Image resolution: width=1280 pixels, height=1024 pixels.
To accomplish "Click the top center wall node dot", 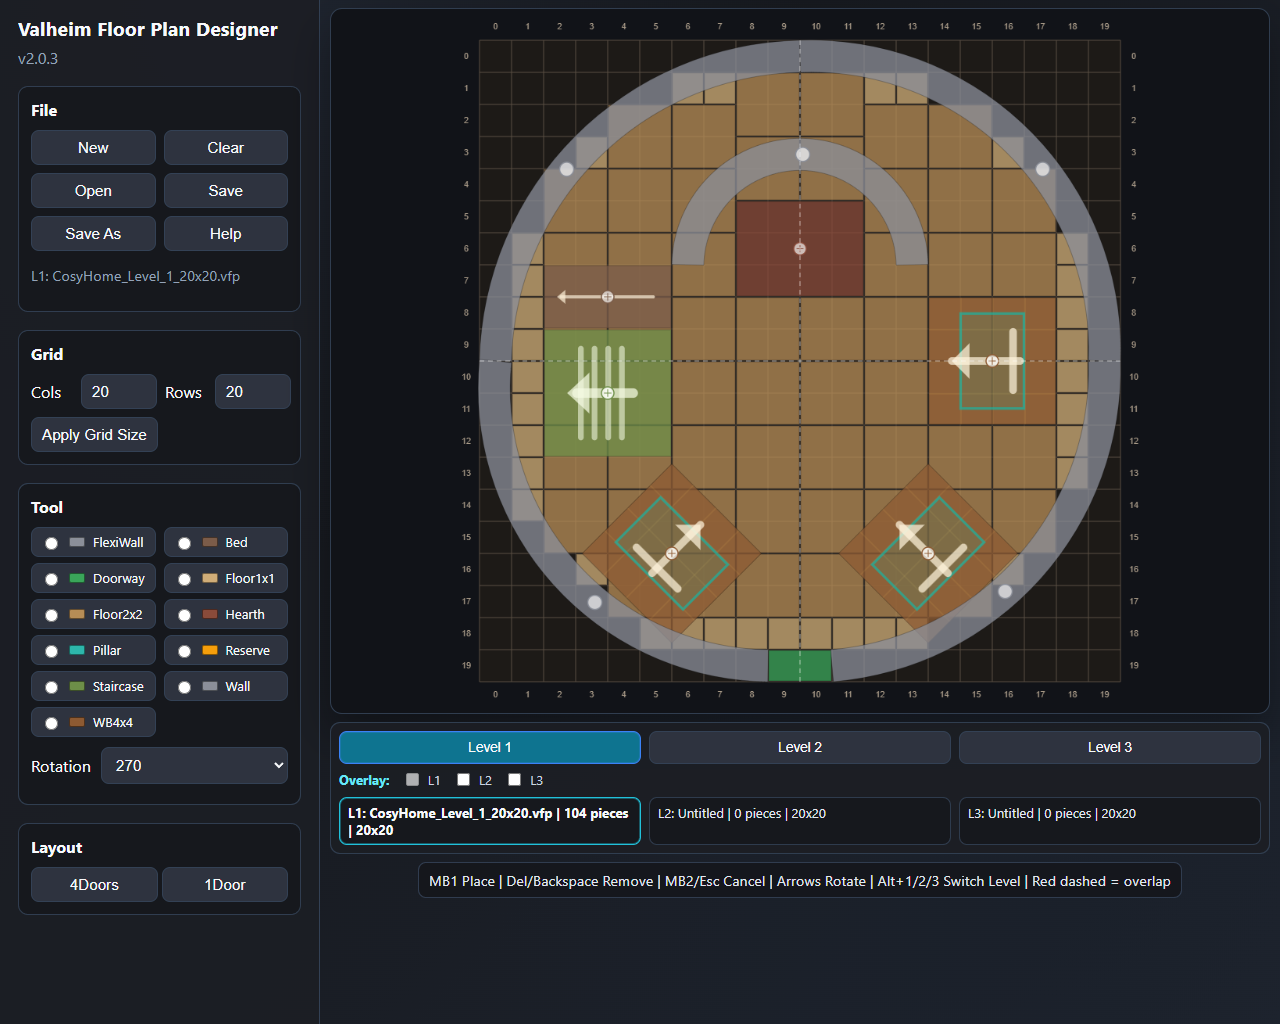I will coord(802,154).
